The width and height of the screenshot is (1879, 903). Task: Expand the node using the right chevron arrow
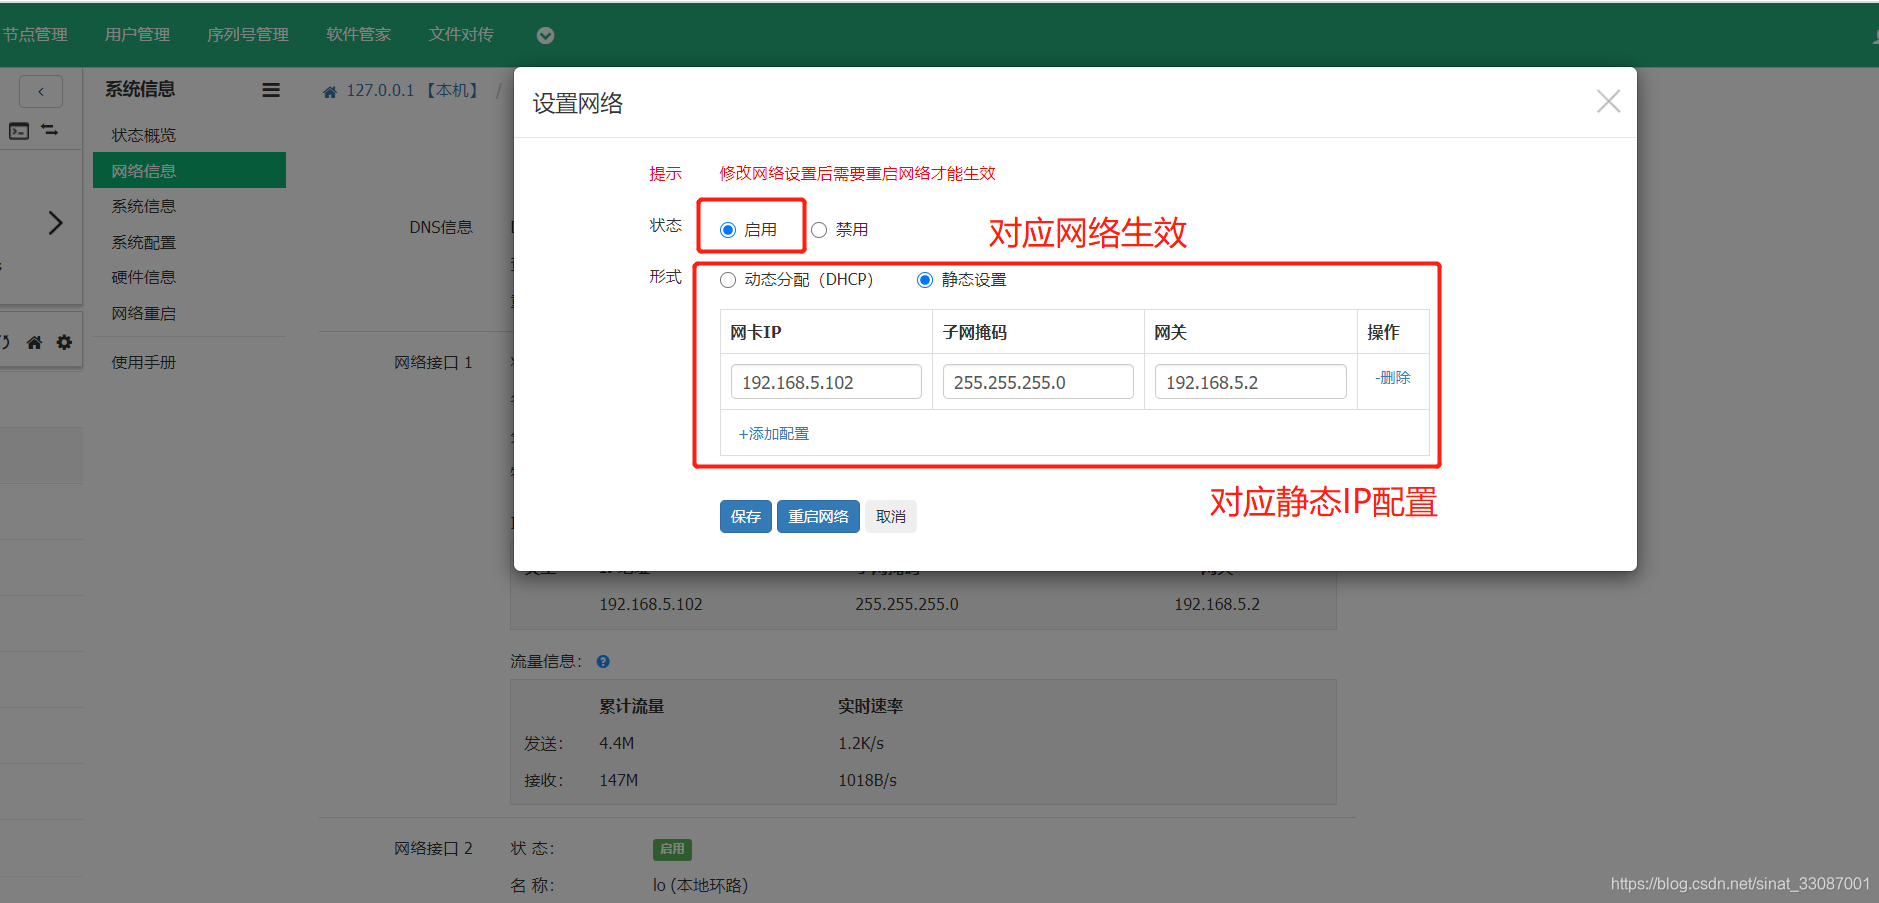(x=55, y=222)
